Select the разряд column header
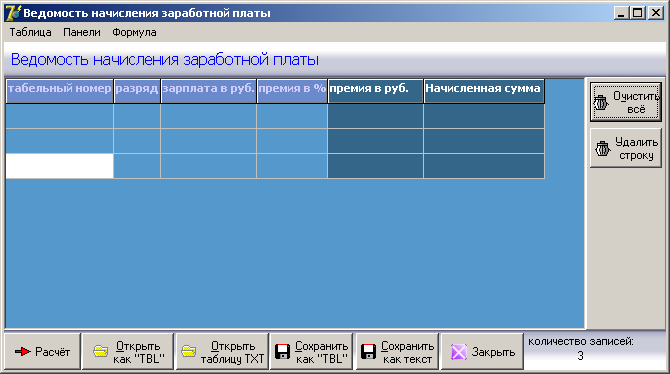This screenshot has width=670, height=374. point(137,91)
